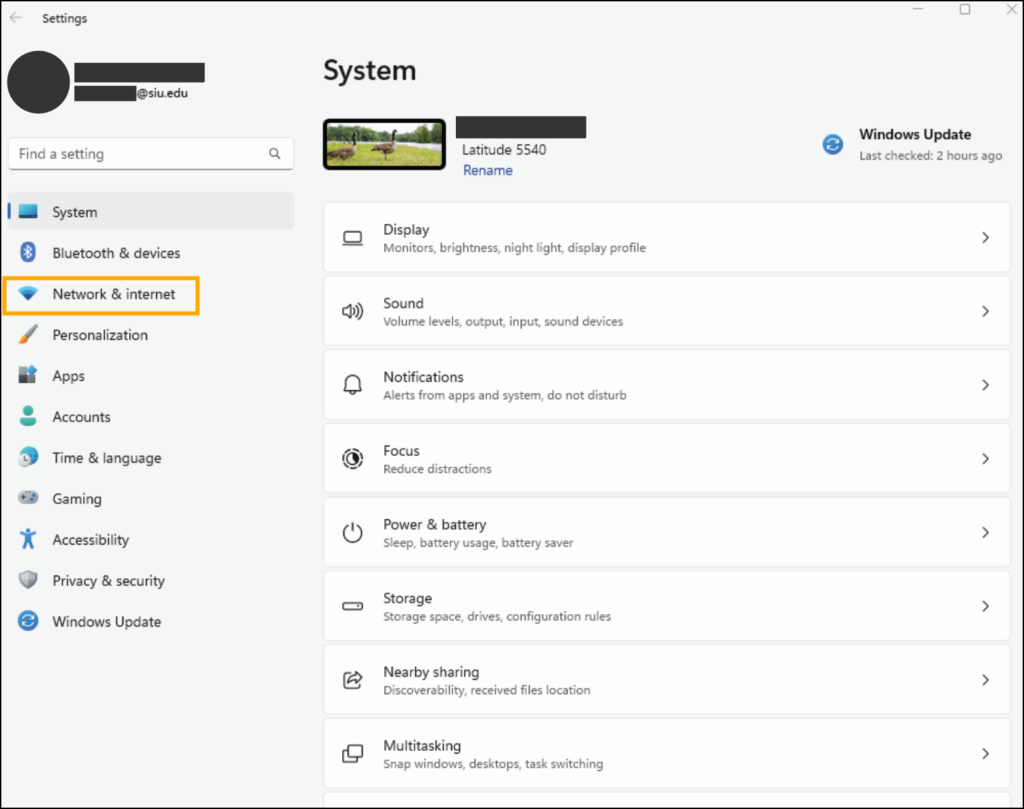Click the Multitasking windows icon
The width and height of the screenshot is (1024, 809).
352,753
